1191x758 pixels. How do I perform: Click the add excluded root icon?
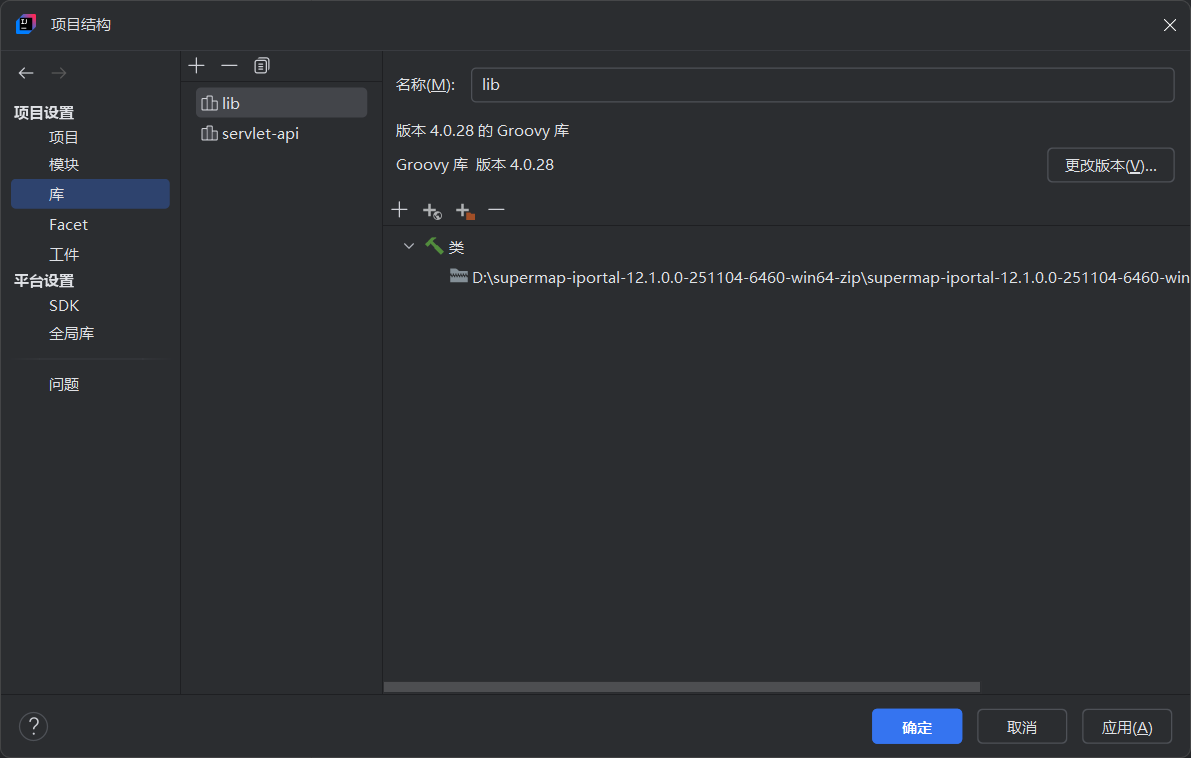click(464, 211)
